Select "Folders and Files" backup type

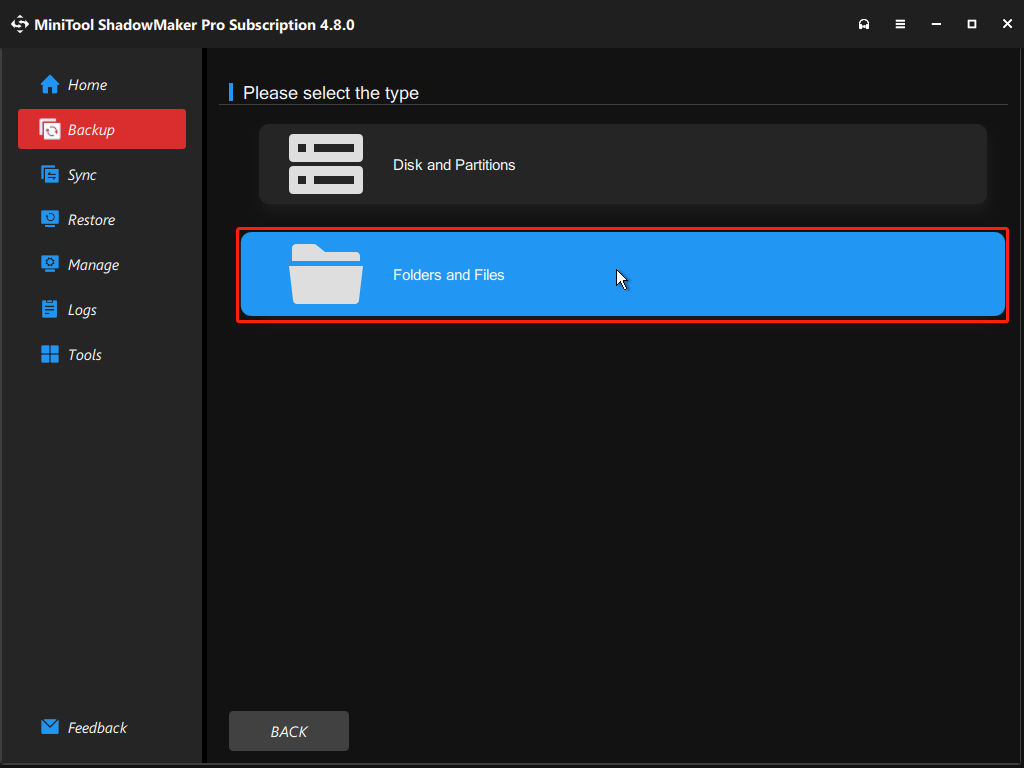(620, 276)
